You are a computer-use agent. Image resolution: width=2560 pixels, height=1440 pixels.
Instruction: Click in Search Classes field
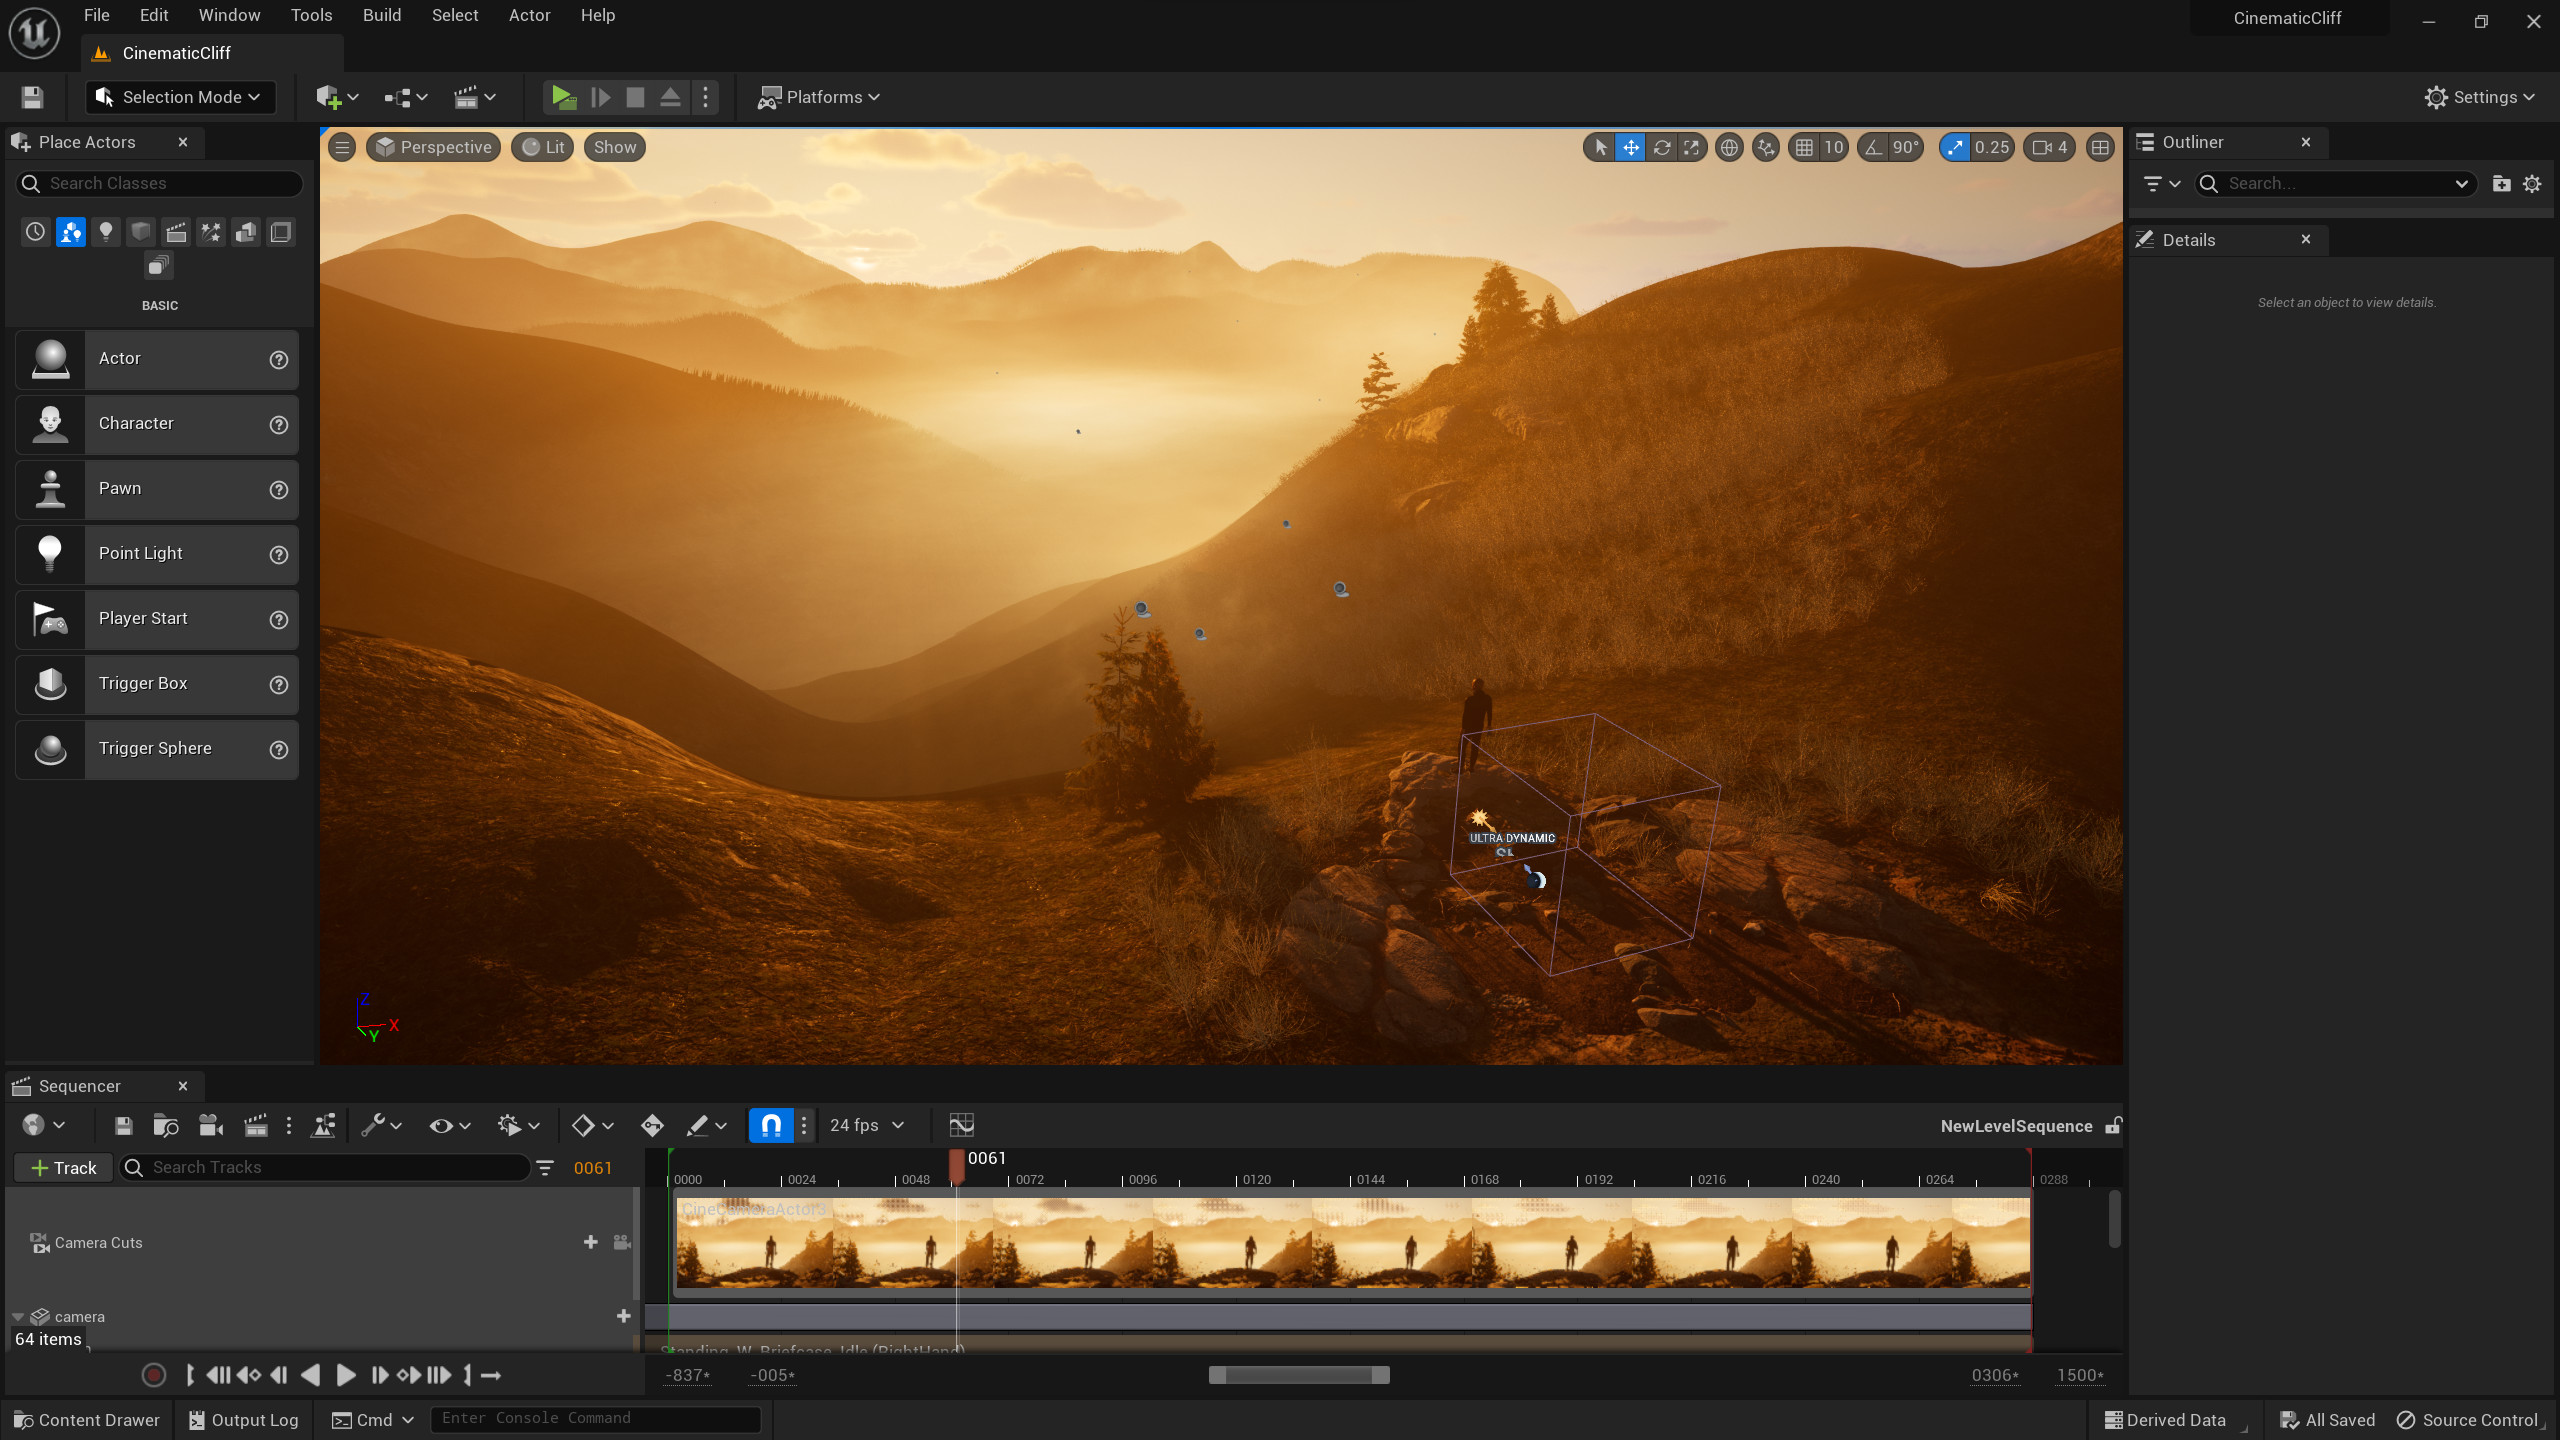tap(160, 183)
